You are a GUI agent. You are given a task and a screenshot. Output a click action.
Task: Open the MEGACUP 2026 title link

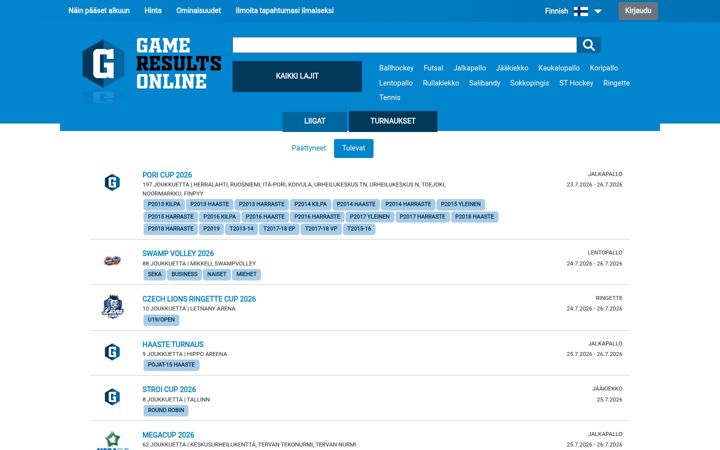pyautogui.click(x=168, y=435)
